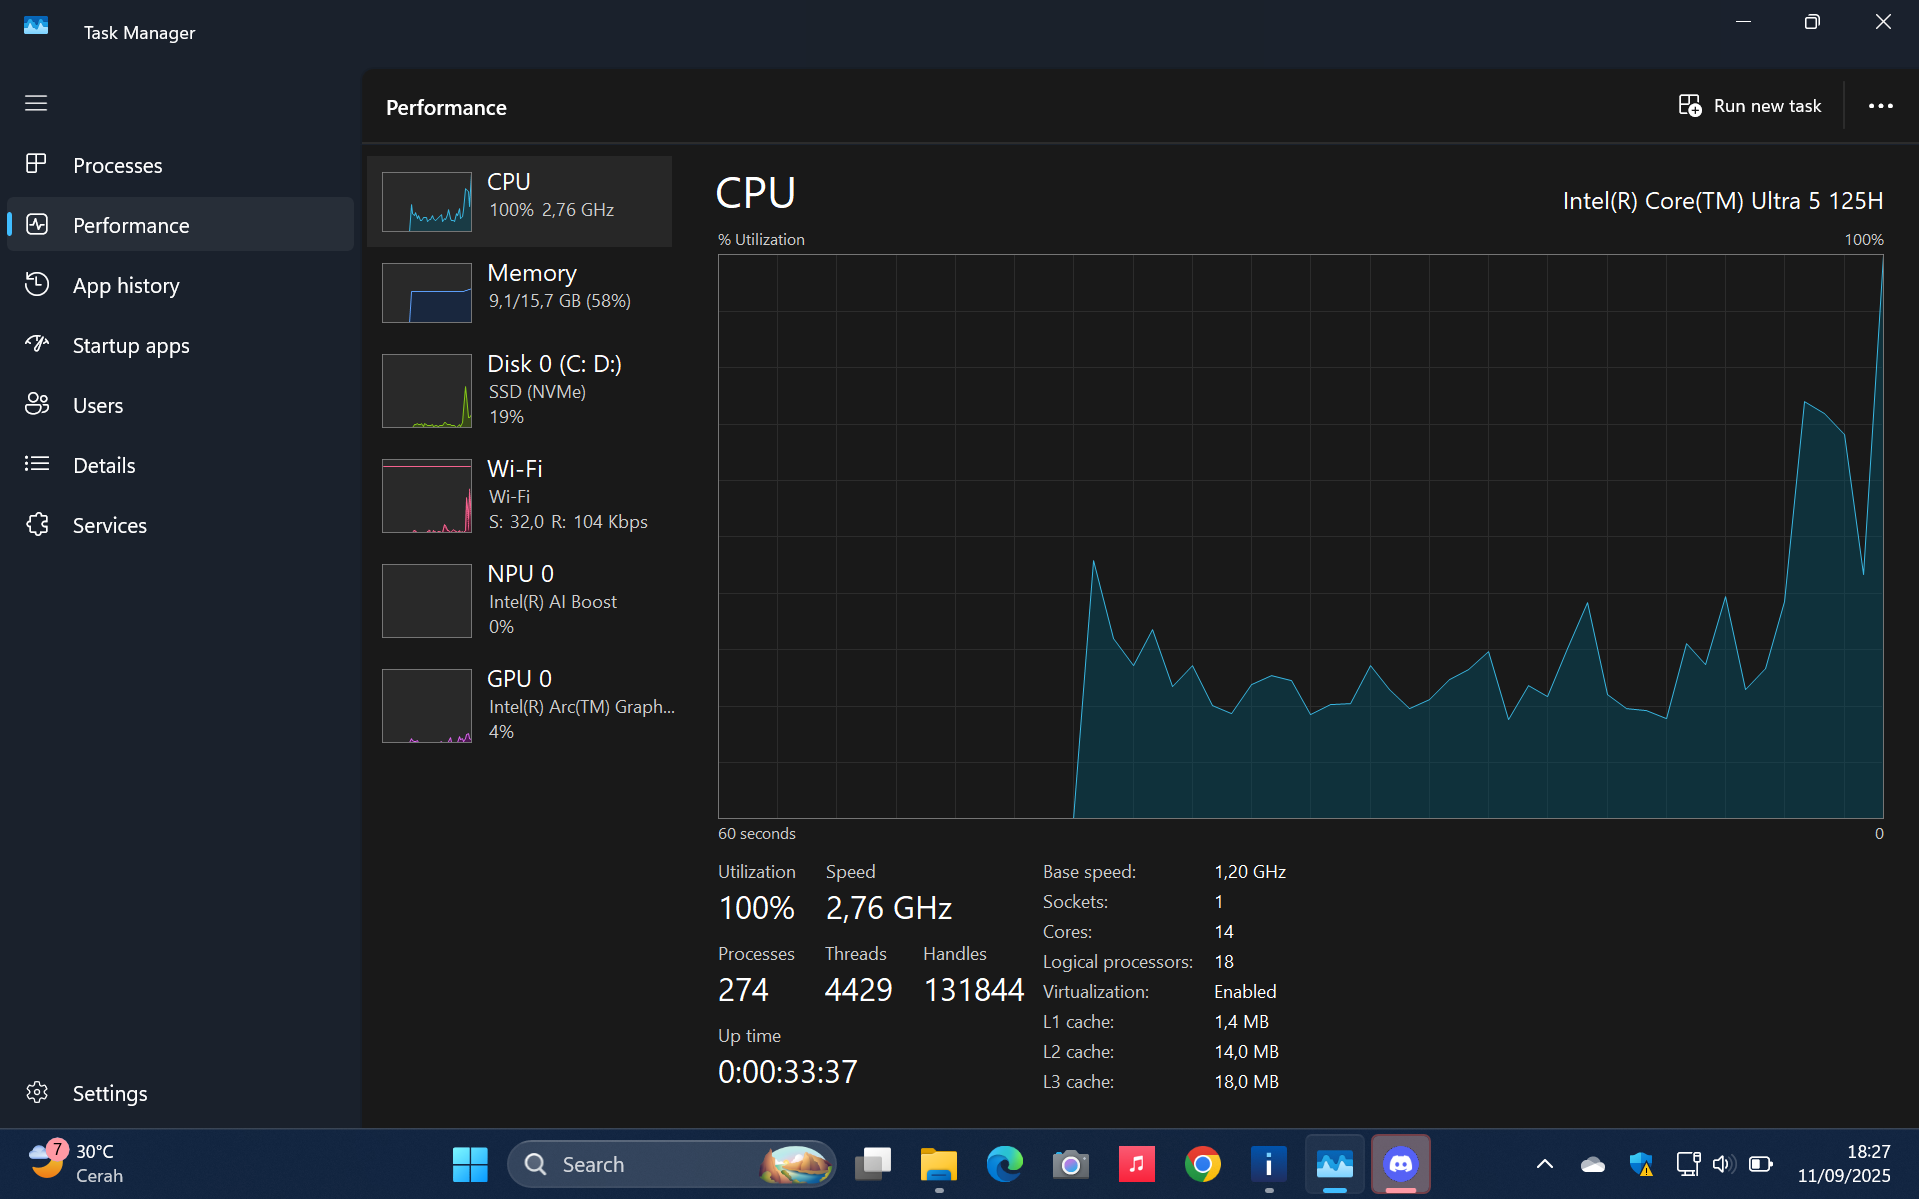
Task: Click the Handles value 131844
Action: click(x=974, y=990)
